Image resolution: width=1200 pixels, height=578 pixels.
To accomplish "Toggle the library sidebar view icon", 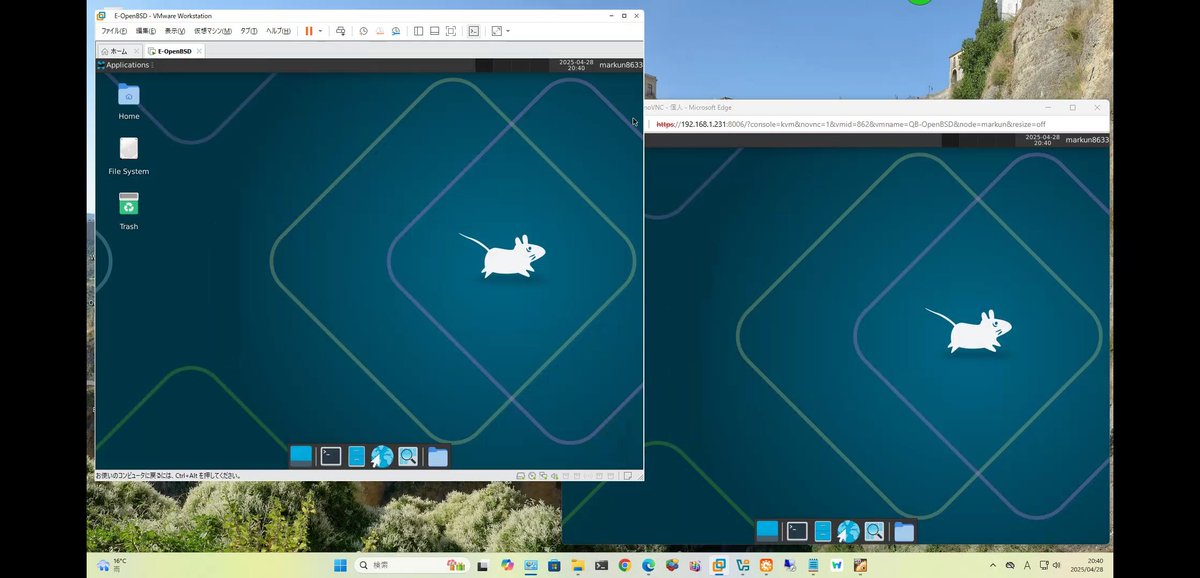I will [x=418, y=31].
